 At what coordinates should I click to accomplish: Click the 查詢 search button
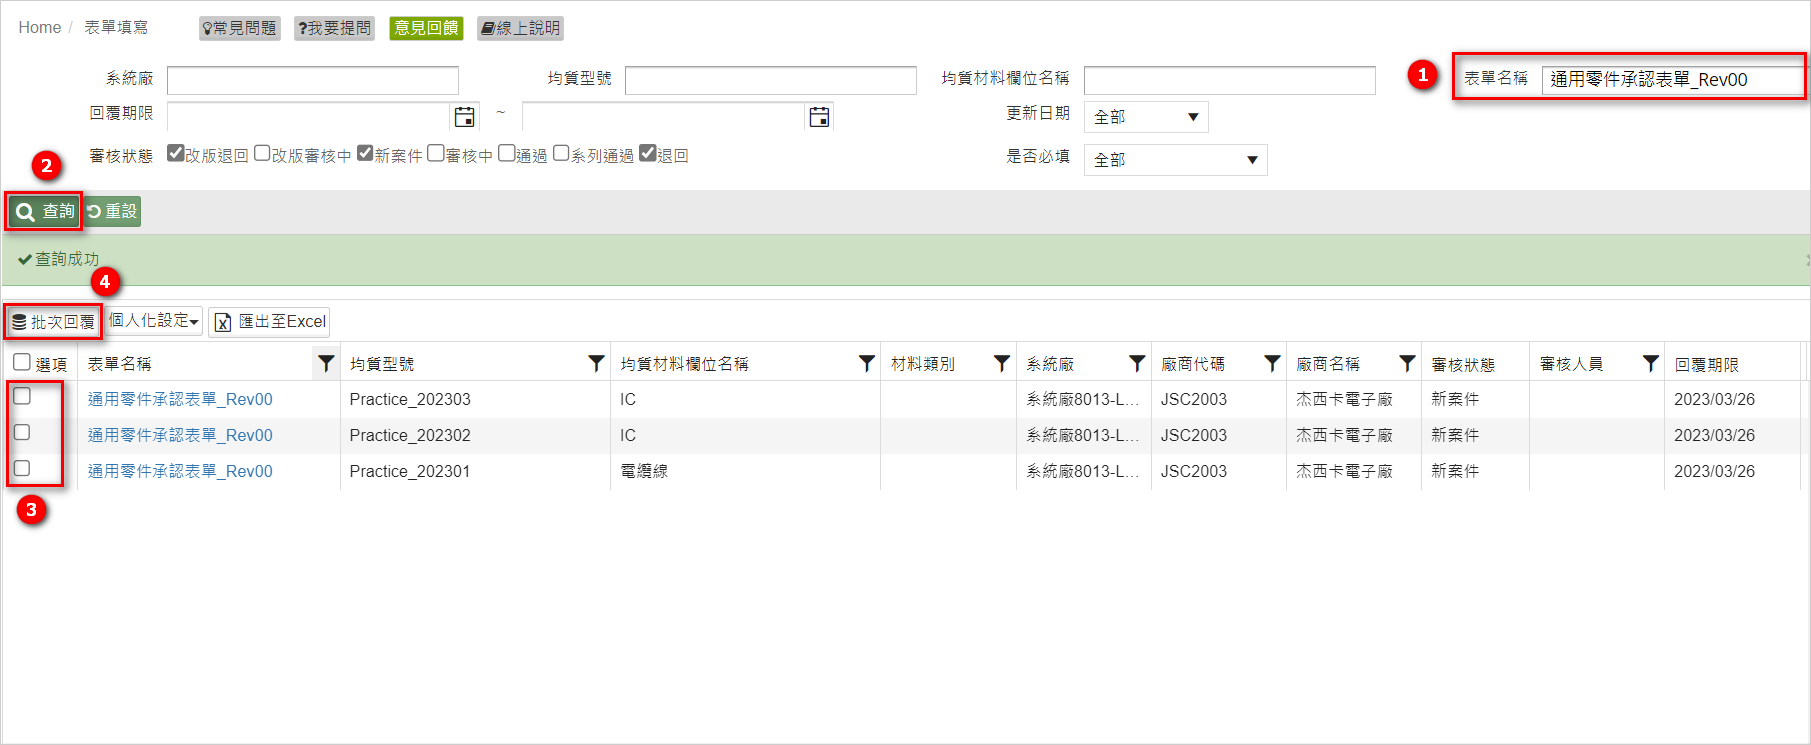tap(45, 212)
